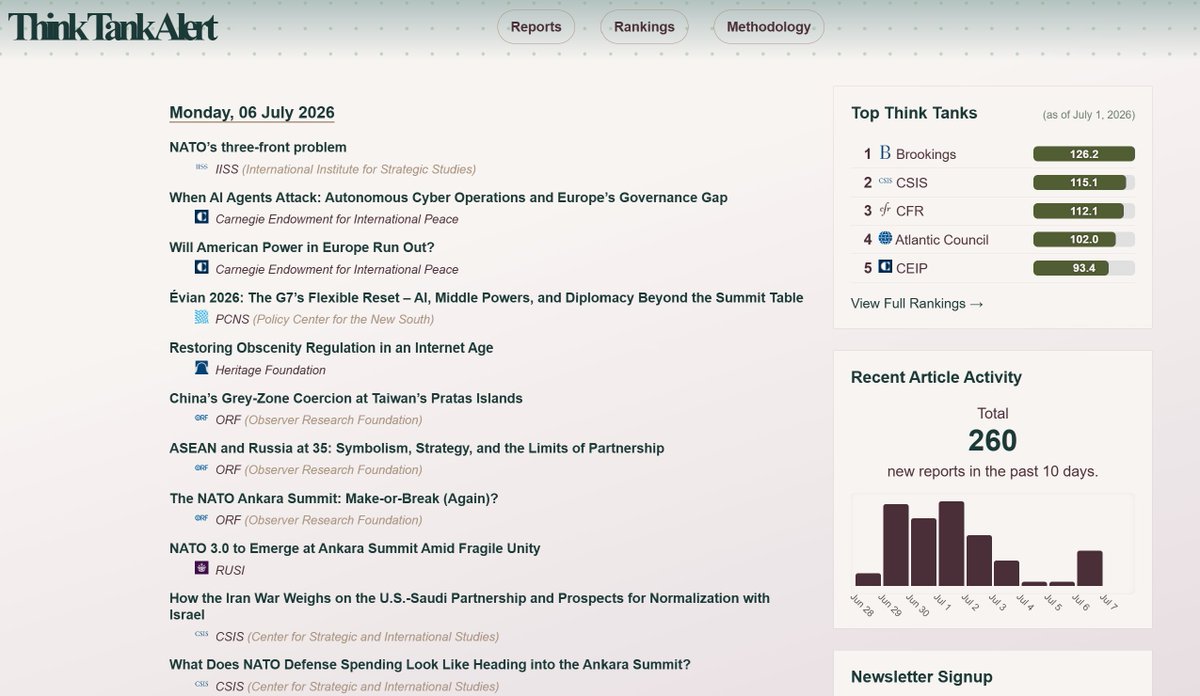Click CSIS icon in Top Think Tanks
This screenshot has height=696, width=1200.
click(x=885, y=182)
